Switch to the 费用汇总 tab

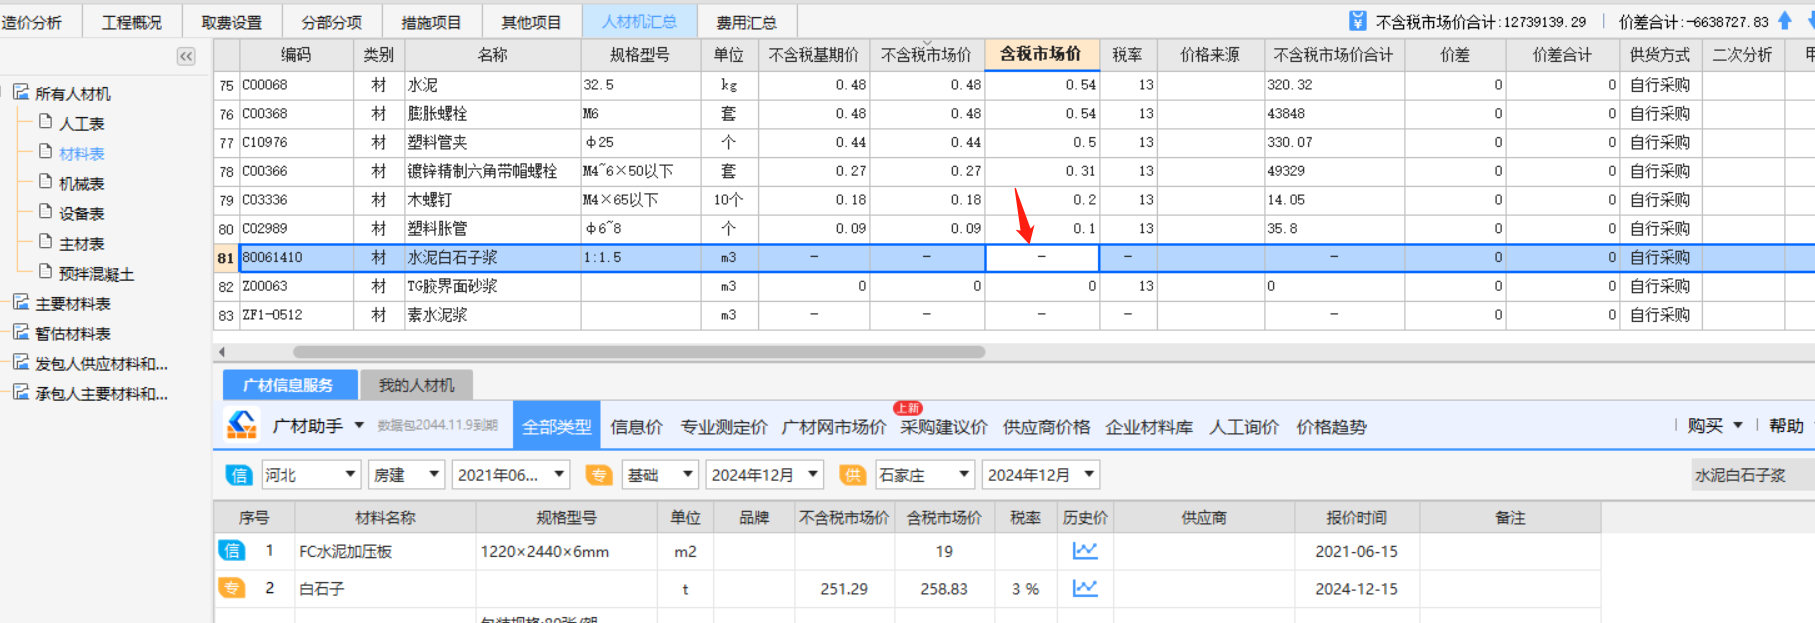[747, 22]
